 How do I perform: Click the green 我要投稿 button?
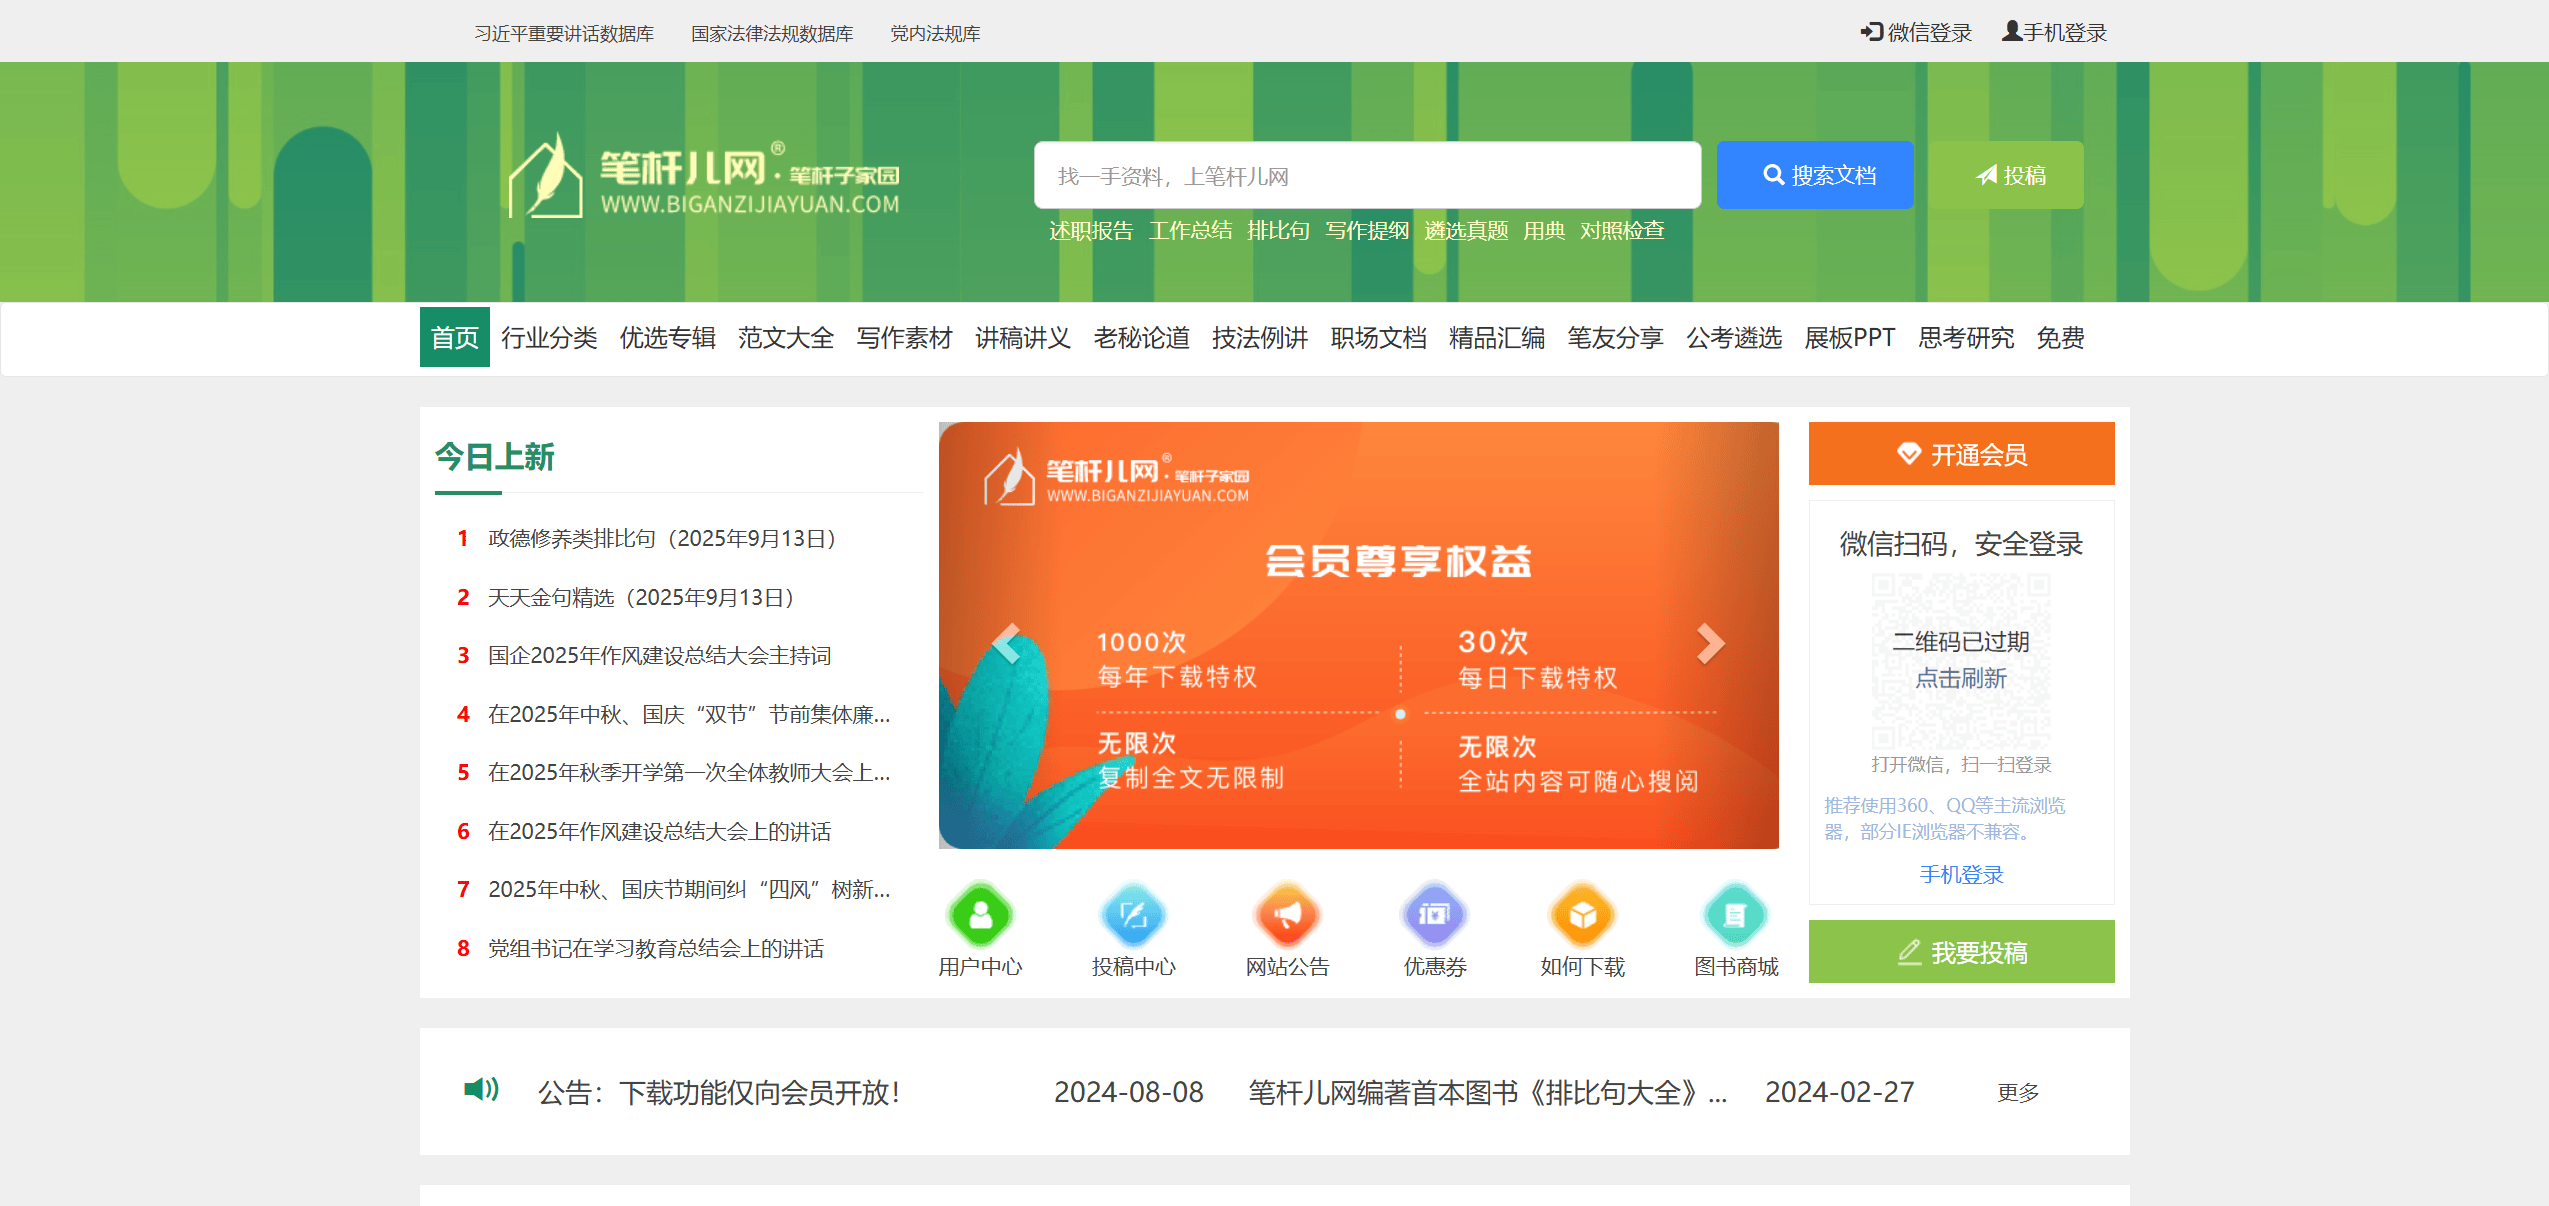[1960, 952]
